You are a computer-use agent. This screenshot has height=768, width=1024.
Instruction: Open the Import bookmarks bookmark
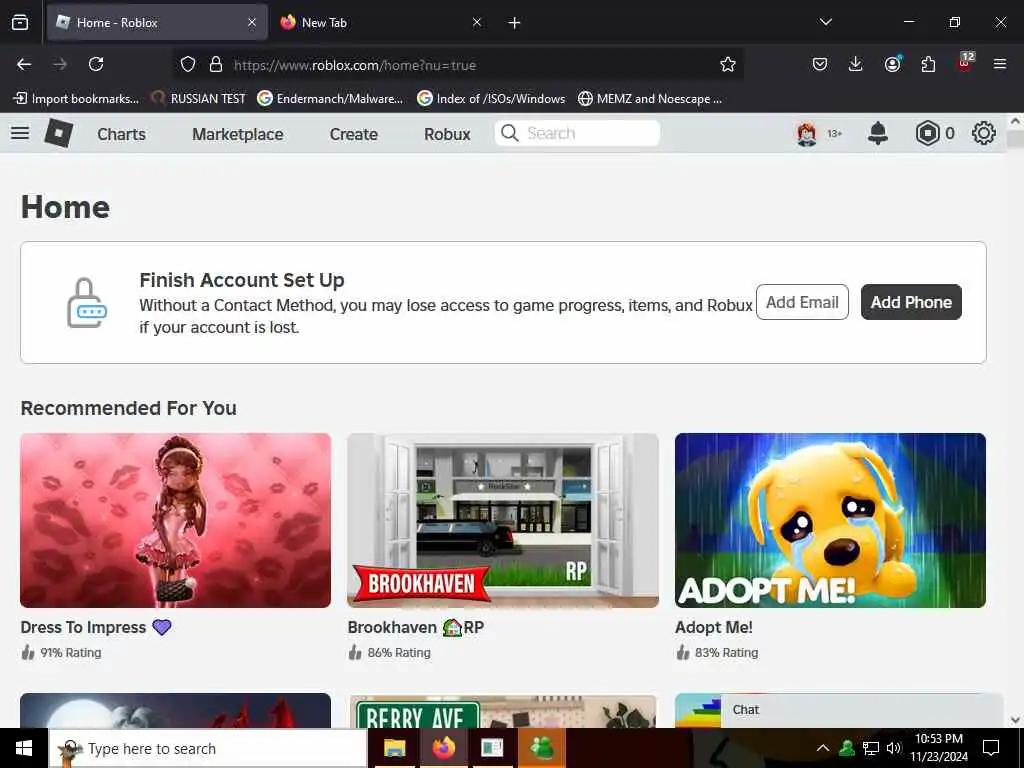tap(76, 99)
